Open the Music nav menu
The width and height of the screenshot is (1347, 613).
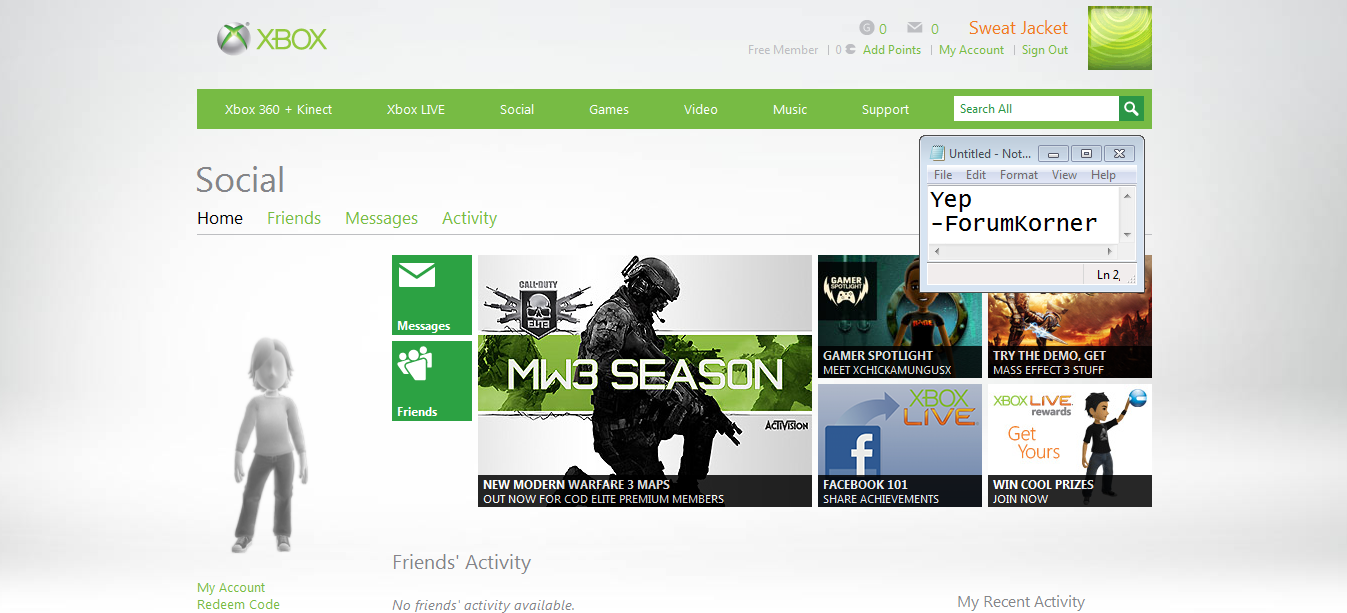pyautogui.click(x=790, y=110)
